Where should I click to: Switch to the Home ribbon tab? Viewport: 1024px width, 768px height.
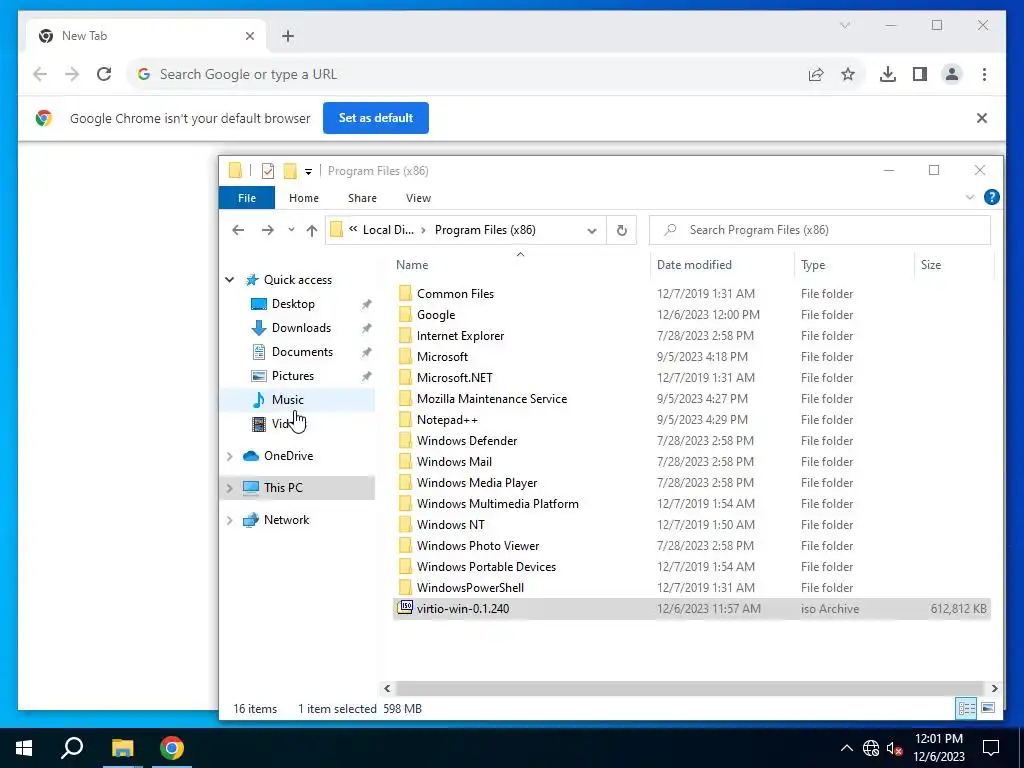click(x=304, y=198)
